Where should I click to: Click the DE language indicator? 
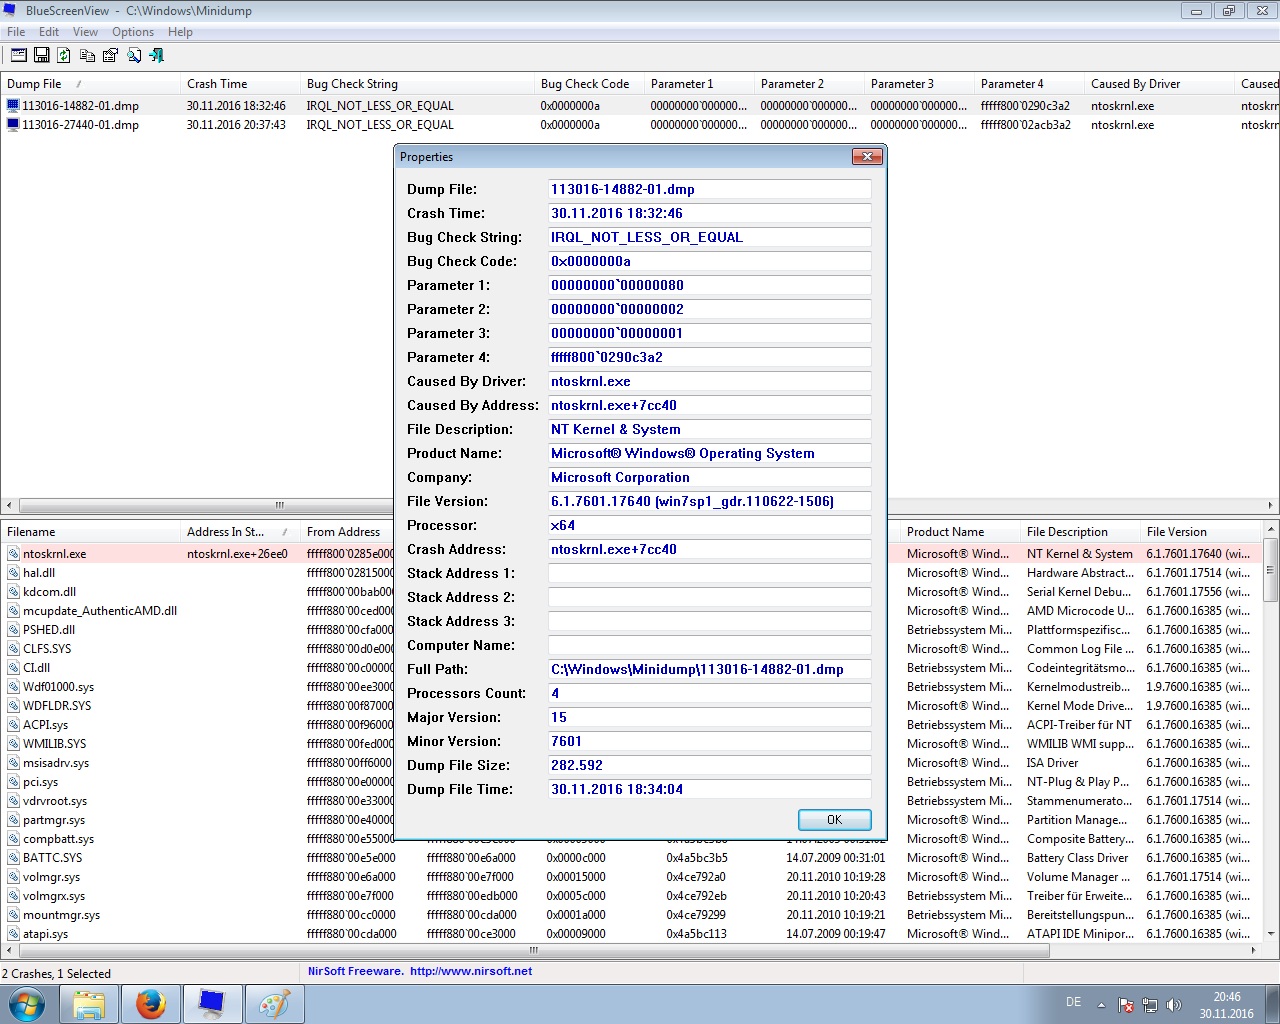click(1073, 1002)
